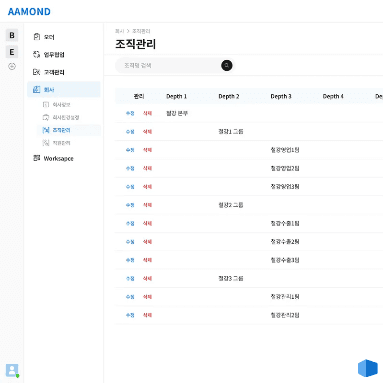Open the 업무협업 collaboration icon in sidebar
Image resolution: width=383 pixels, height=383 pixels.
coord(36,54)
